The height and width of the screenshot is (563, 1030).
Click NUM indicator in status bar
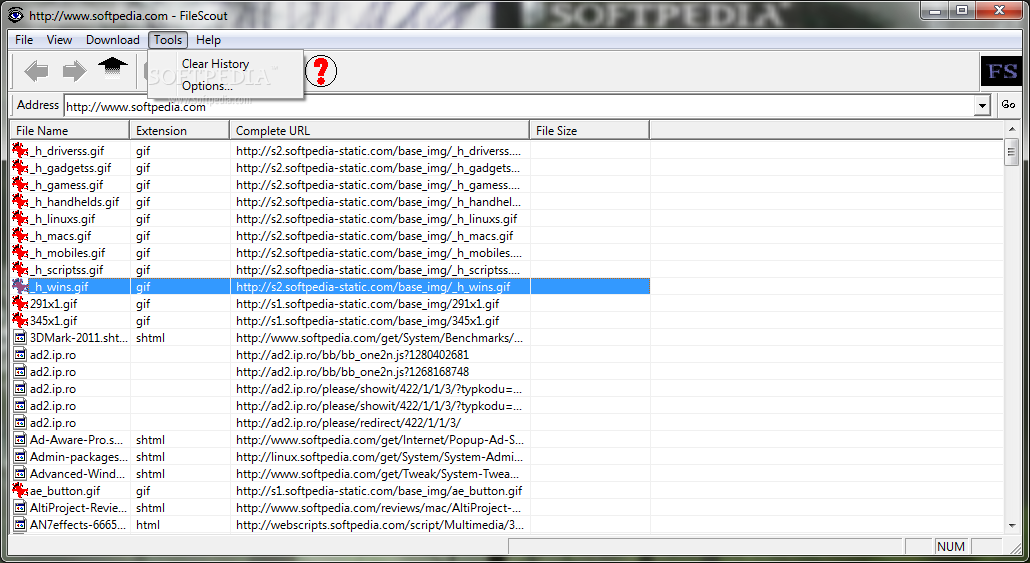click(x=951, y=547)
